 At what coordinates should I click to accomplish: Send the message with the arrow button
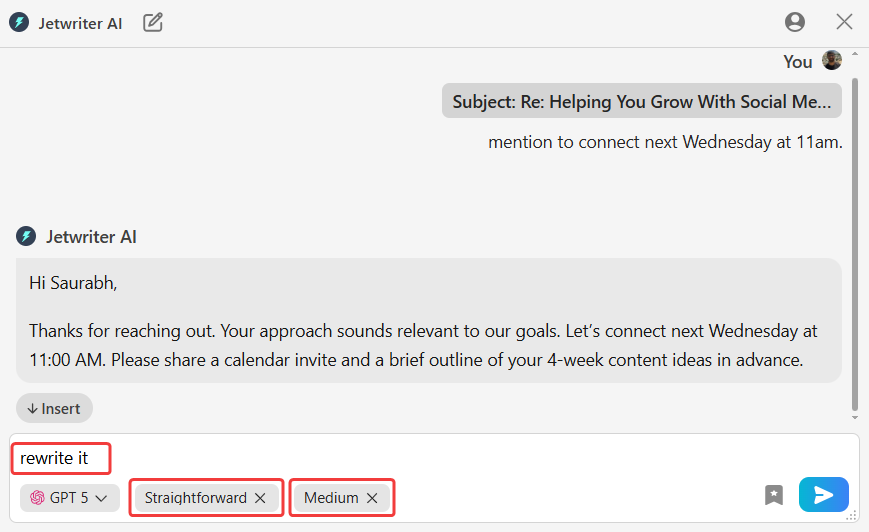(823, 495)
